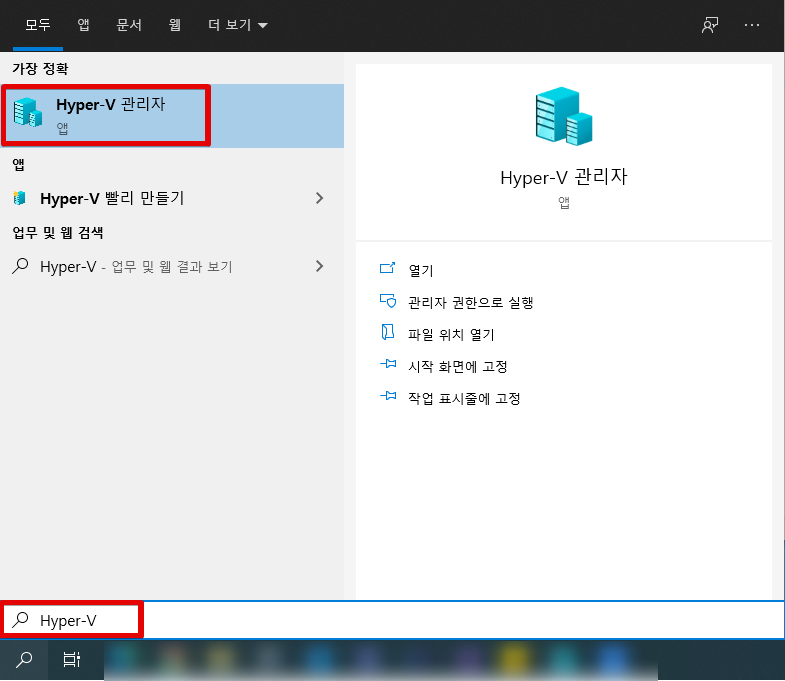Click the 업무 및 웹 검색 header
Viewport: 785px width, 681px height.
point(58,232)
